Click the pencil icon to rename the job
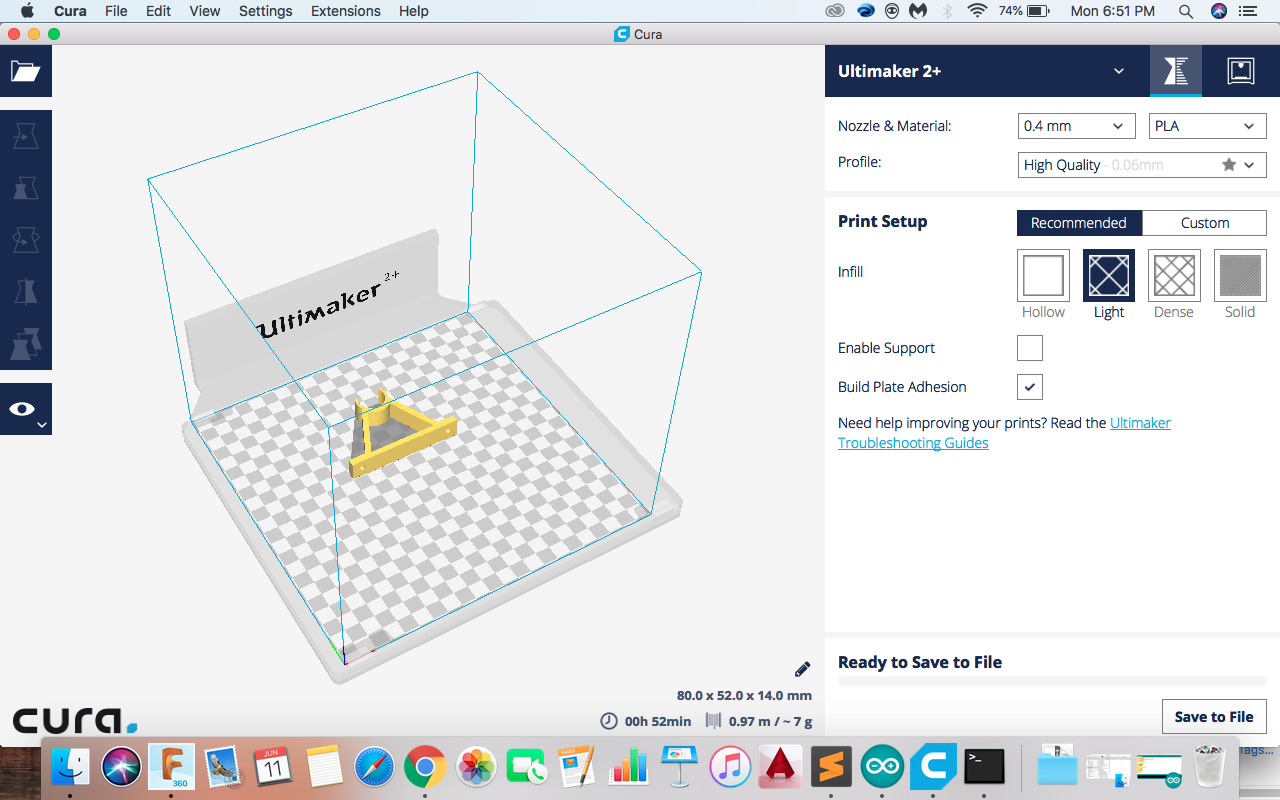The image size is (1280, 800). (802, 669)
